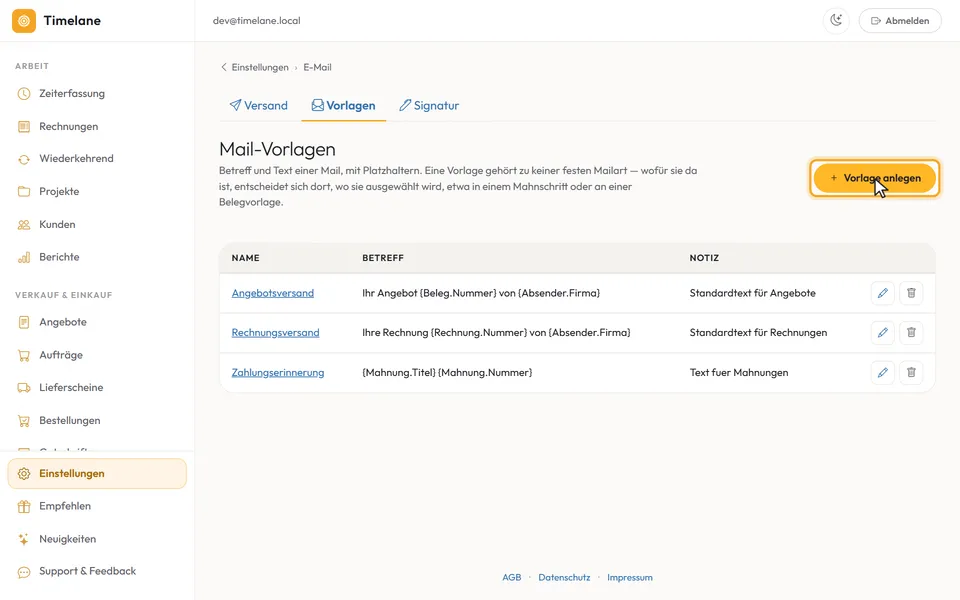
Task: Click the Mahnung.Titel subject cell
Action: 447,372
